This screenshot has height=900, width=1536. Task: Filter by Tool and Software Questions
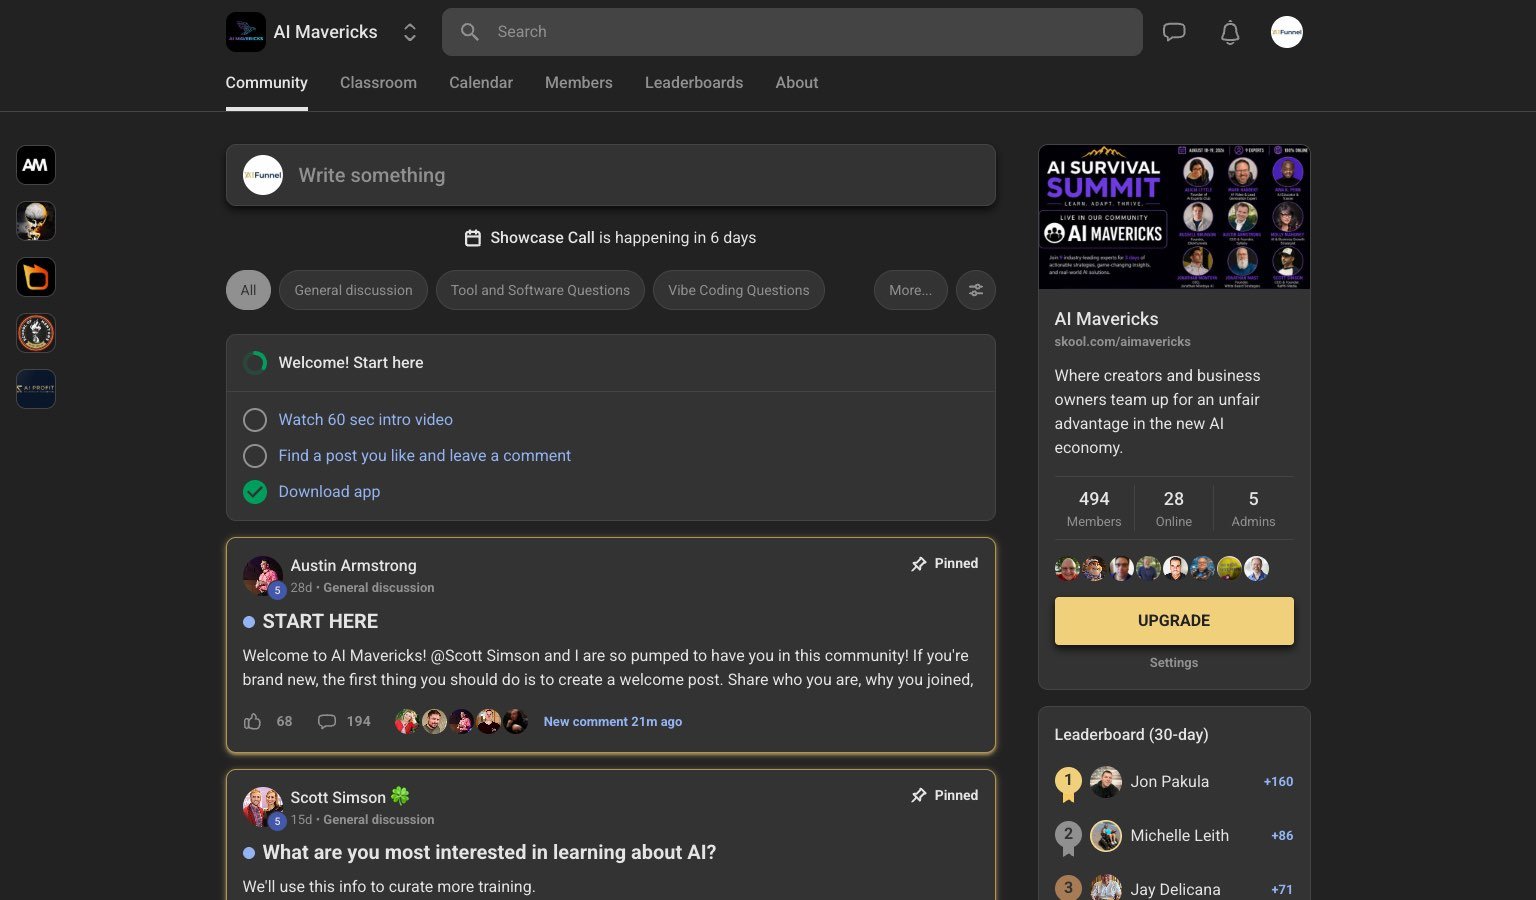[540, 290]
